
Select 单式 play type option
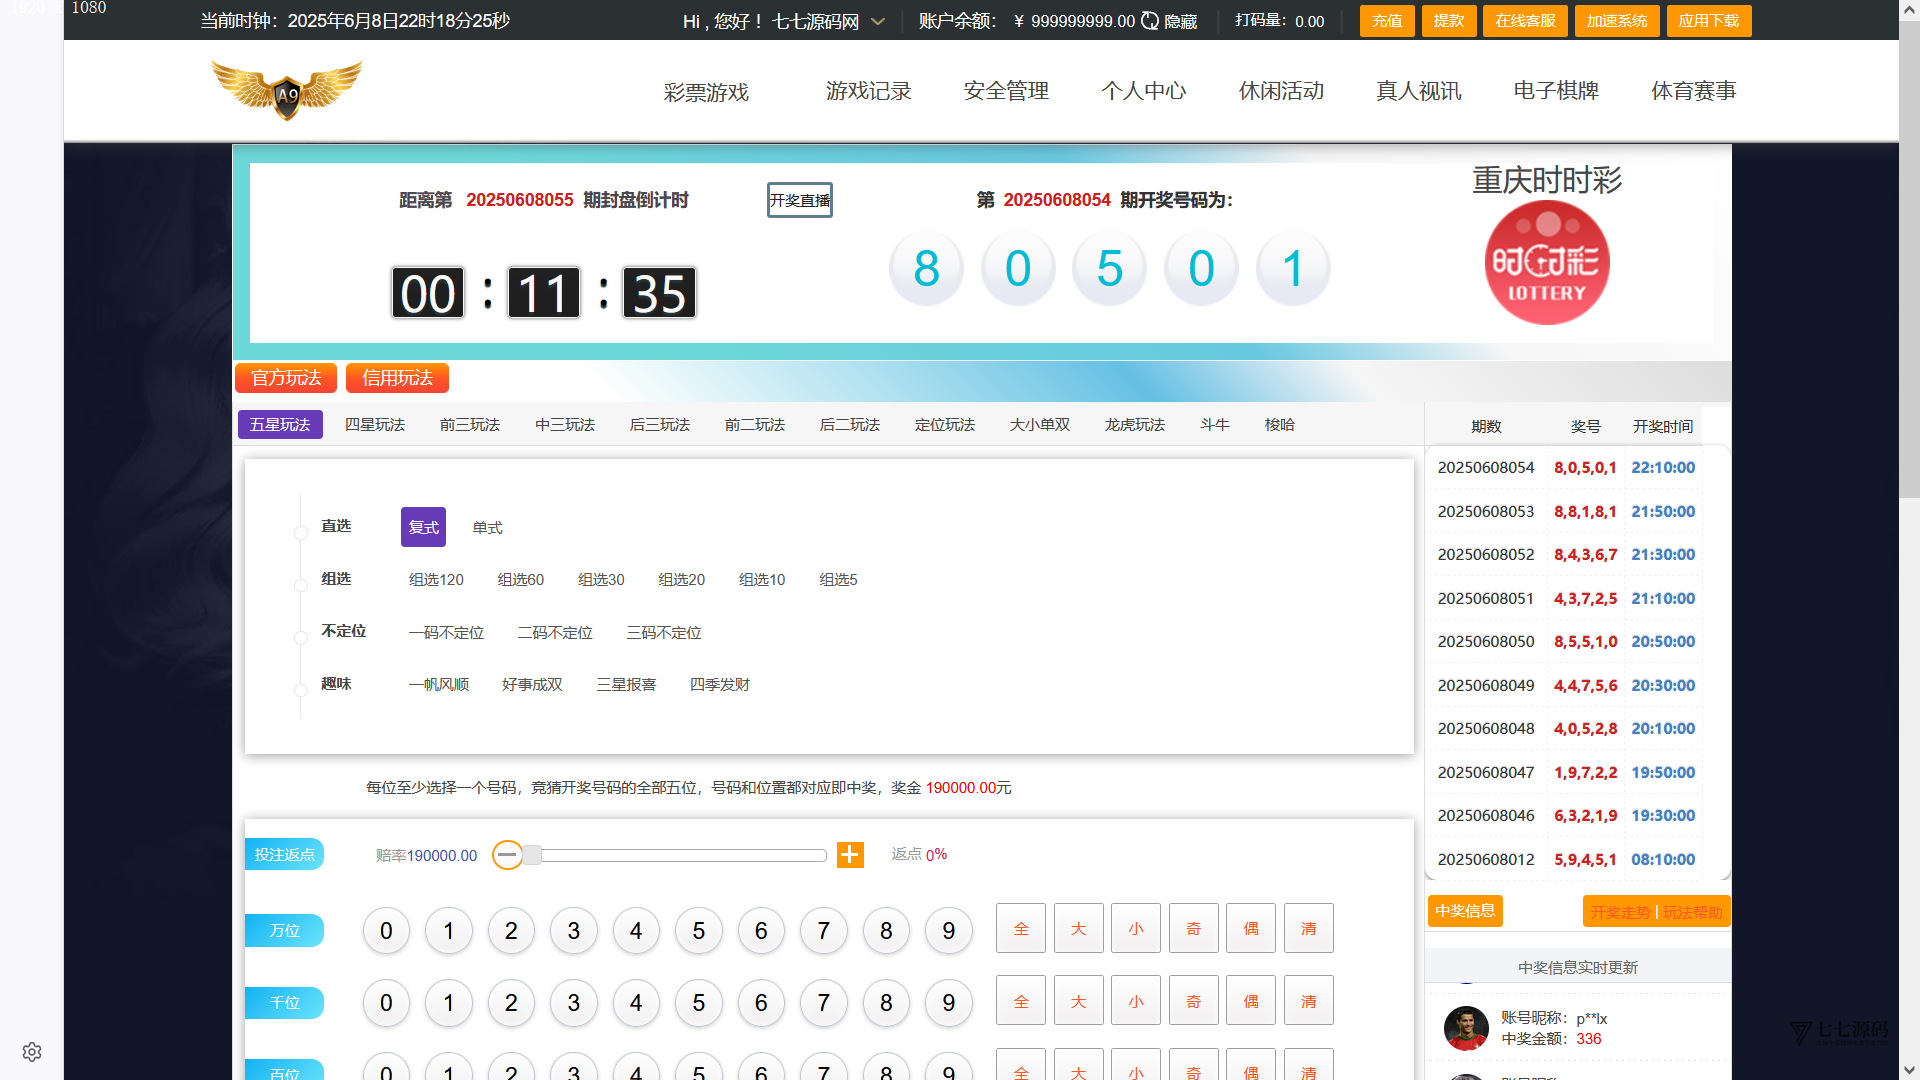click(487, 528)
